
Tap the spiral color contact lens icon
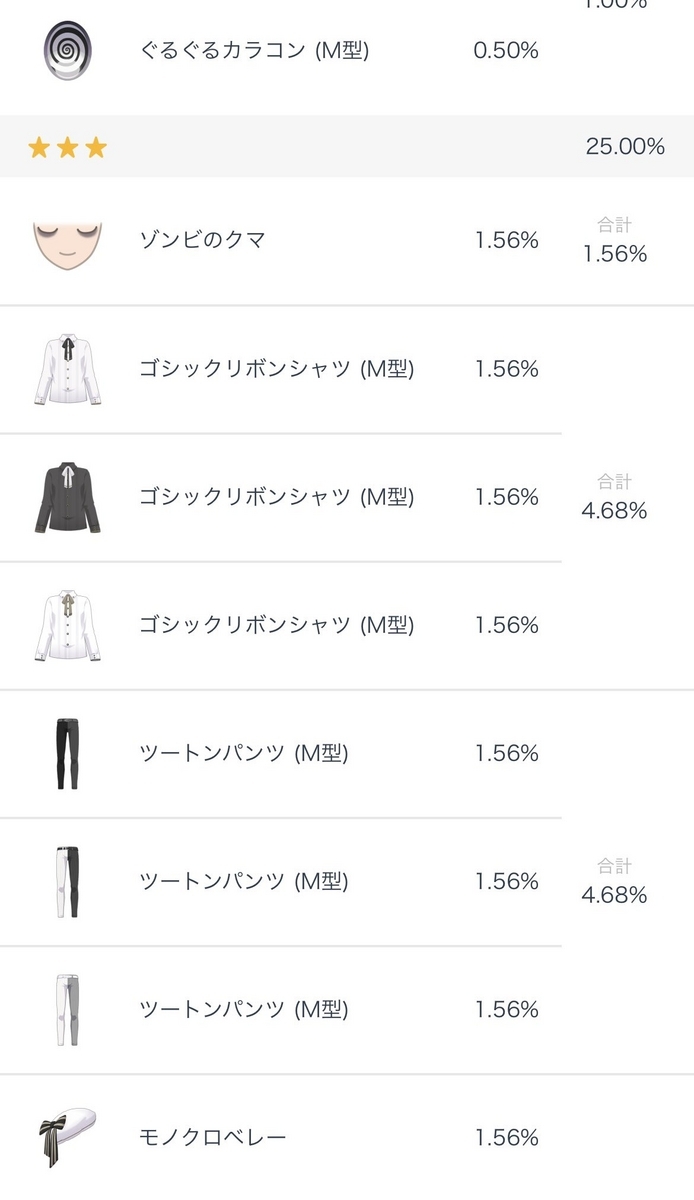click(68, 51)
